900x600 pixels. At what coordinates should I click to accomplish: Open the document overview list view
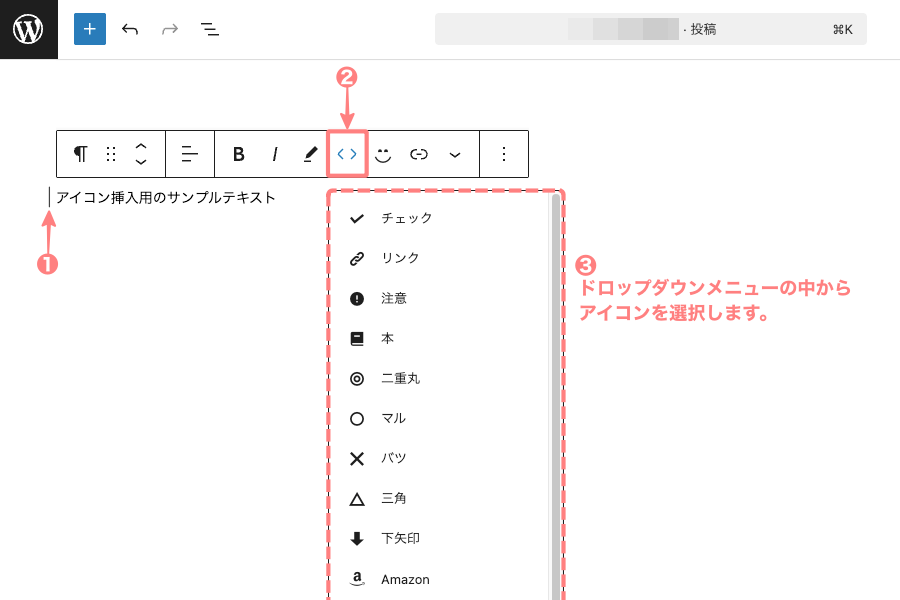(210, 29)
